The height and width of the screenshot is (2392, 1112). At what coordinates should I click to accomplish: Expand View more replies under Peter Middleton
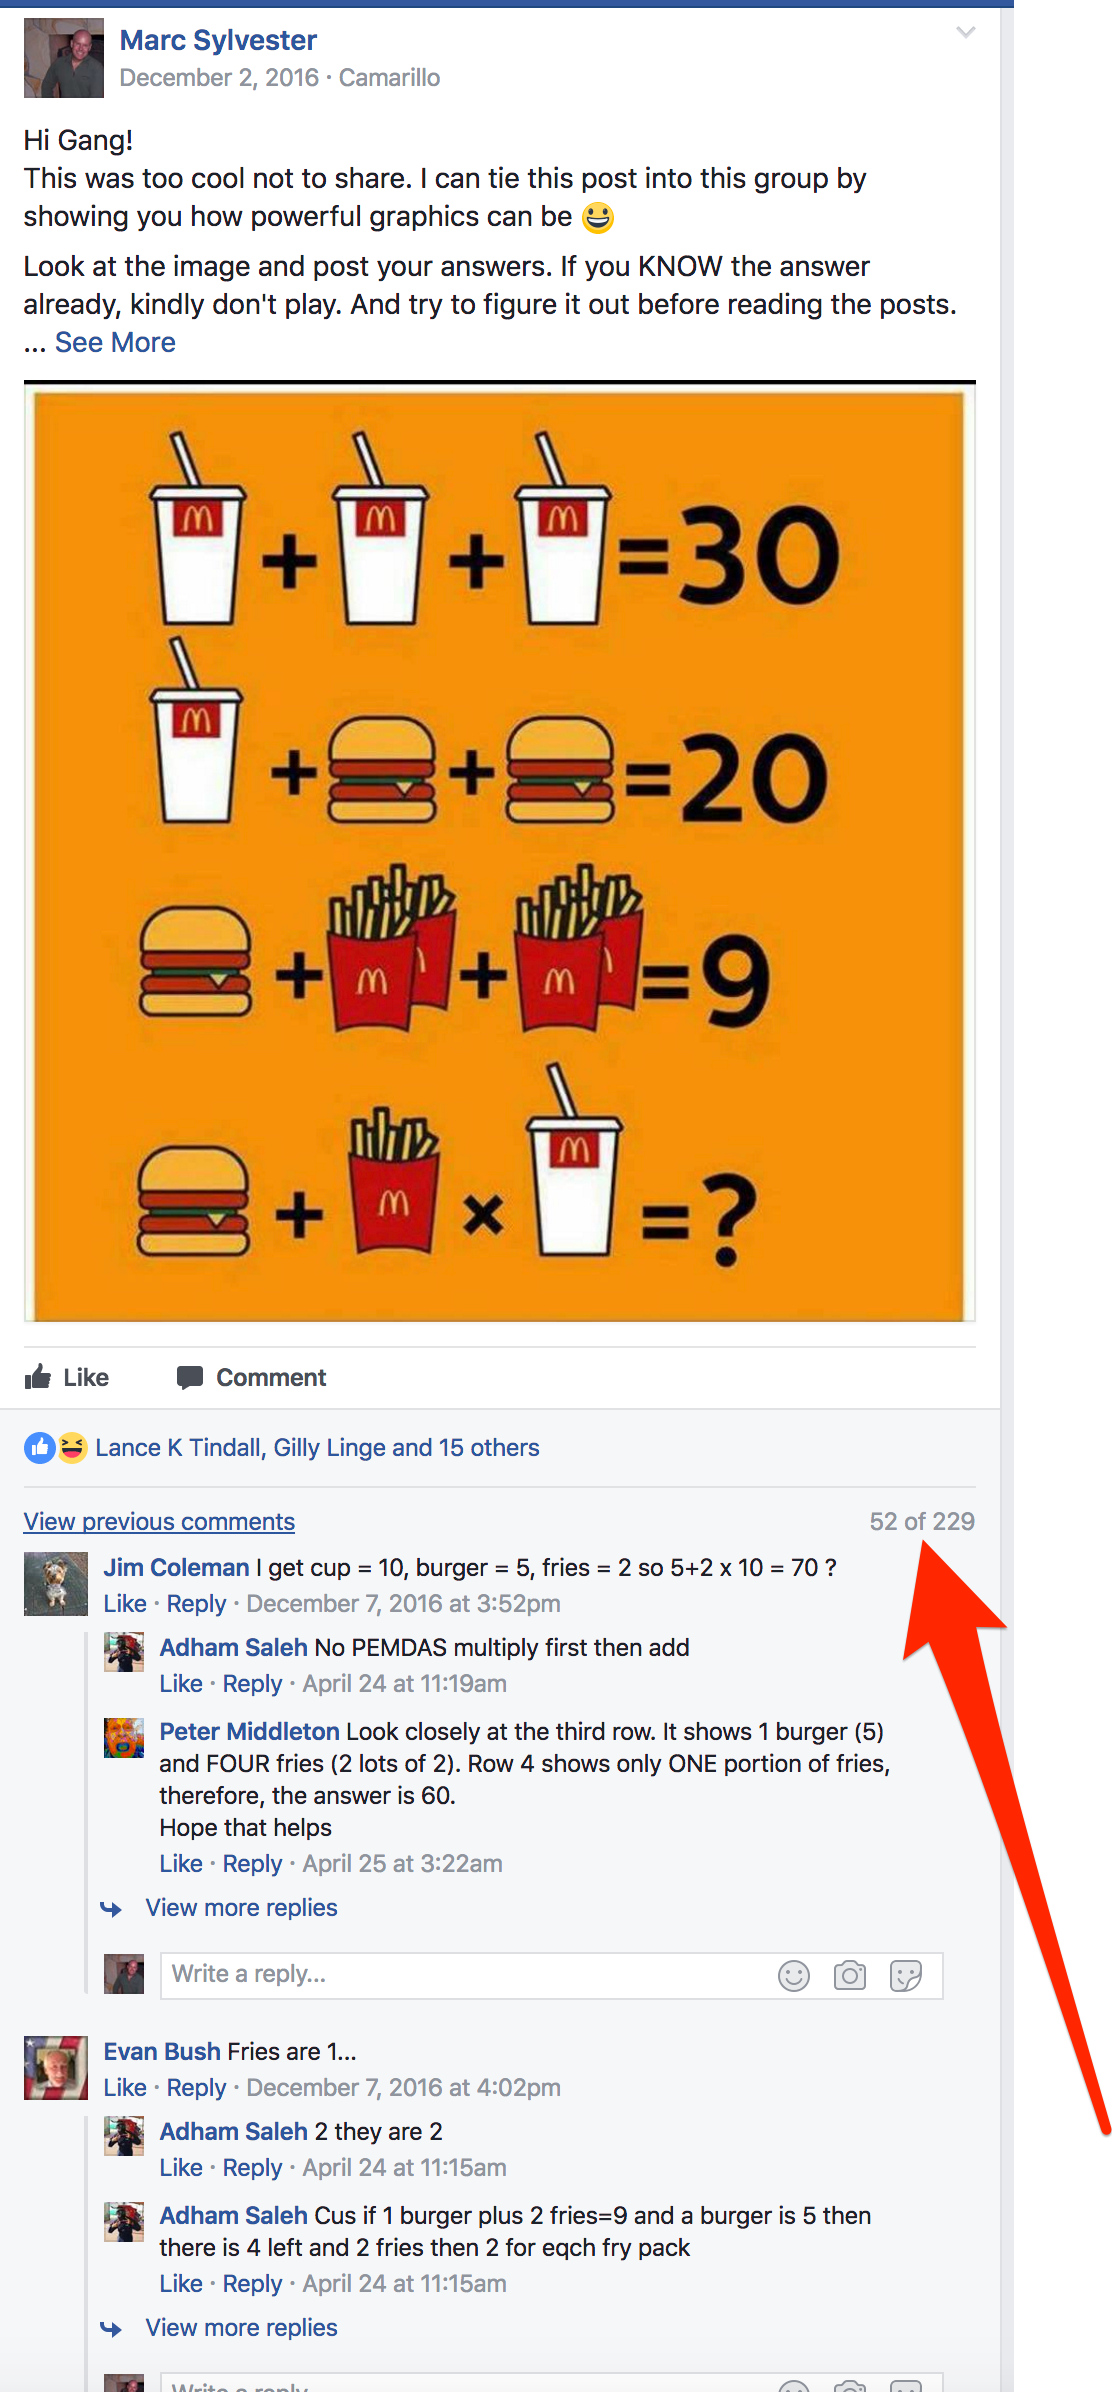tap(242, 1908)
